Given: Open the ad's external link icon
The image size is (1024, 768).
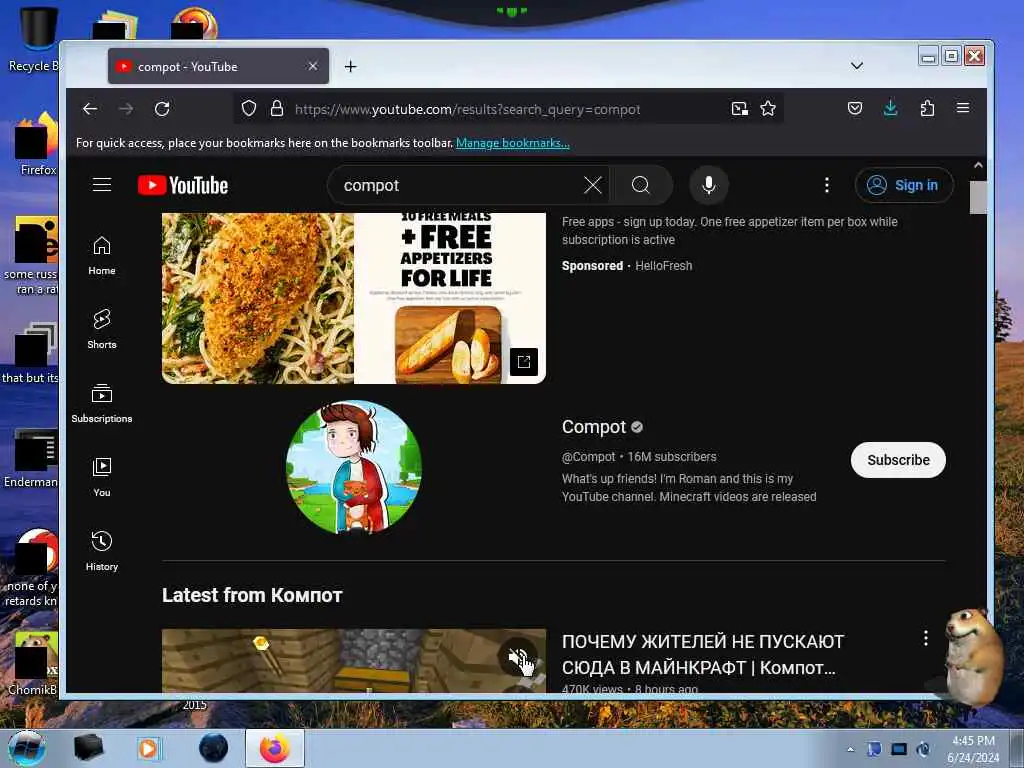Looking at the screenshot, I should click(524, 362).
